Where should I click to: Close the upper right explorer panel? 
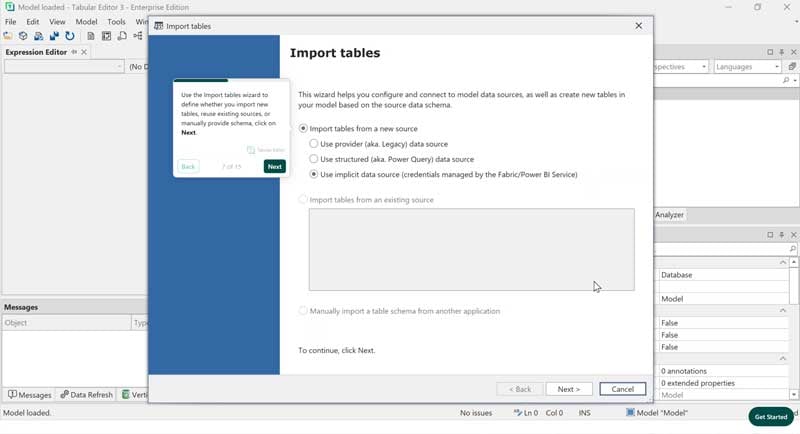pos(793,52)
